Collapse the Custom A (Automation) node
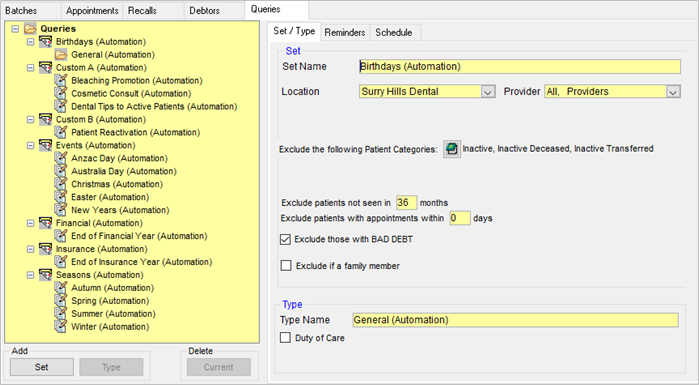The width and height of the screenshot is (699, 385). tap(30, 68)
